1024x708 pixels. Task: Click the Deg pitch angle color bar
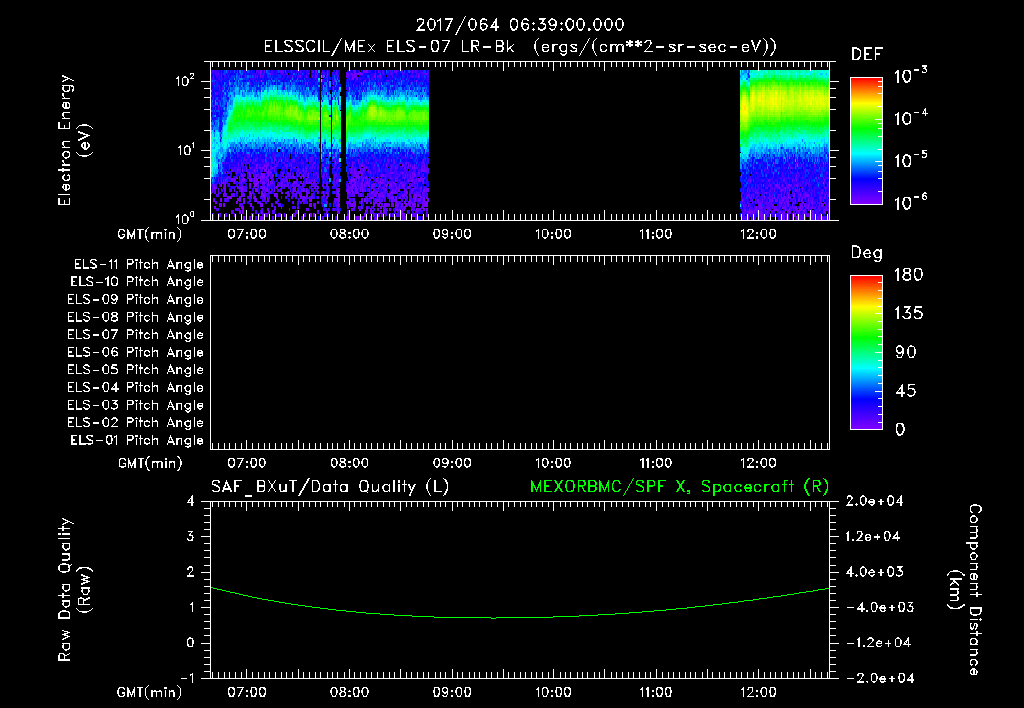click(866, 352)
